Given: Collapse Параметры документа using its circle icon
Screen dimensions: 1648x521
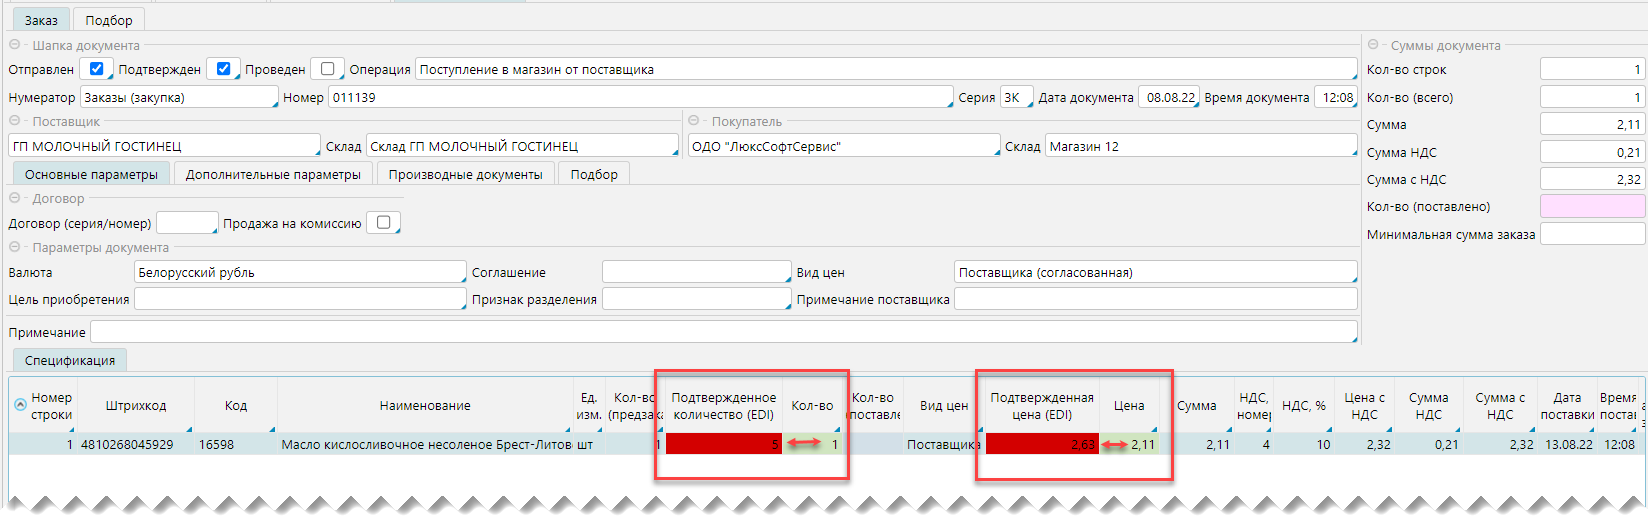Looking at the screenshot, I should point(15,247).
